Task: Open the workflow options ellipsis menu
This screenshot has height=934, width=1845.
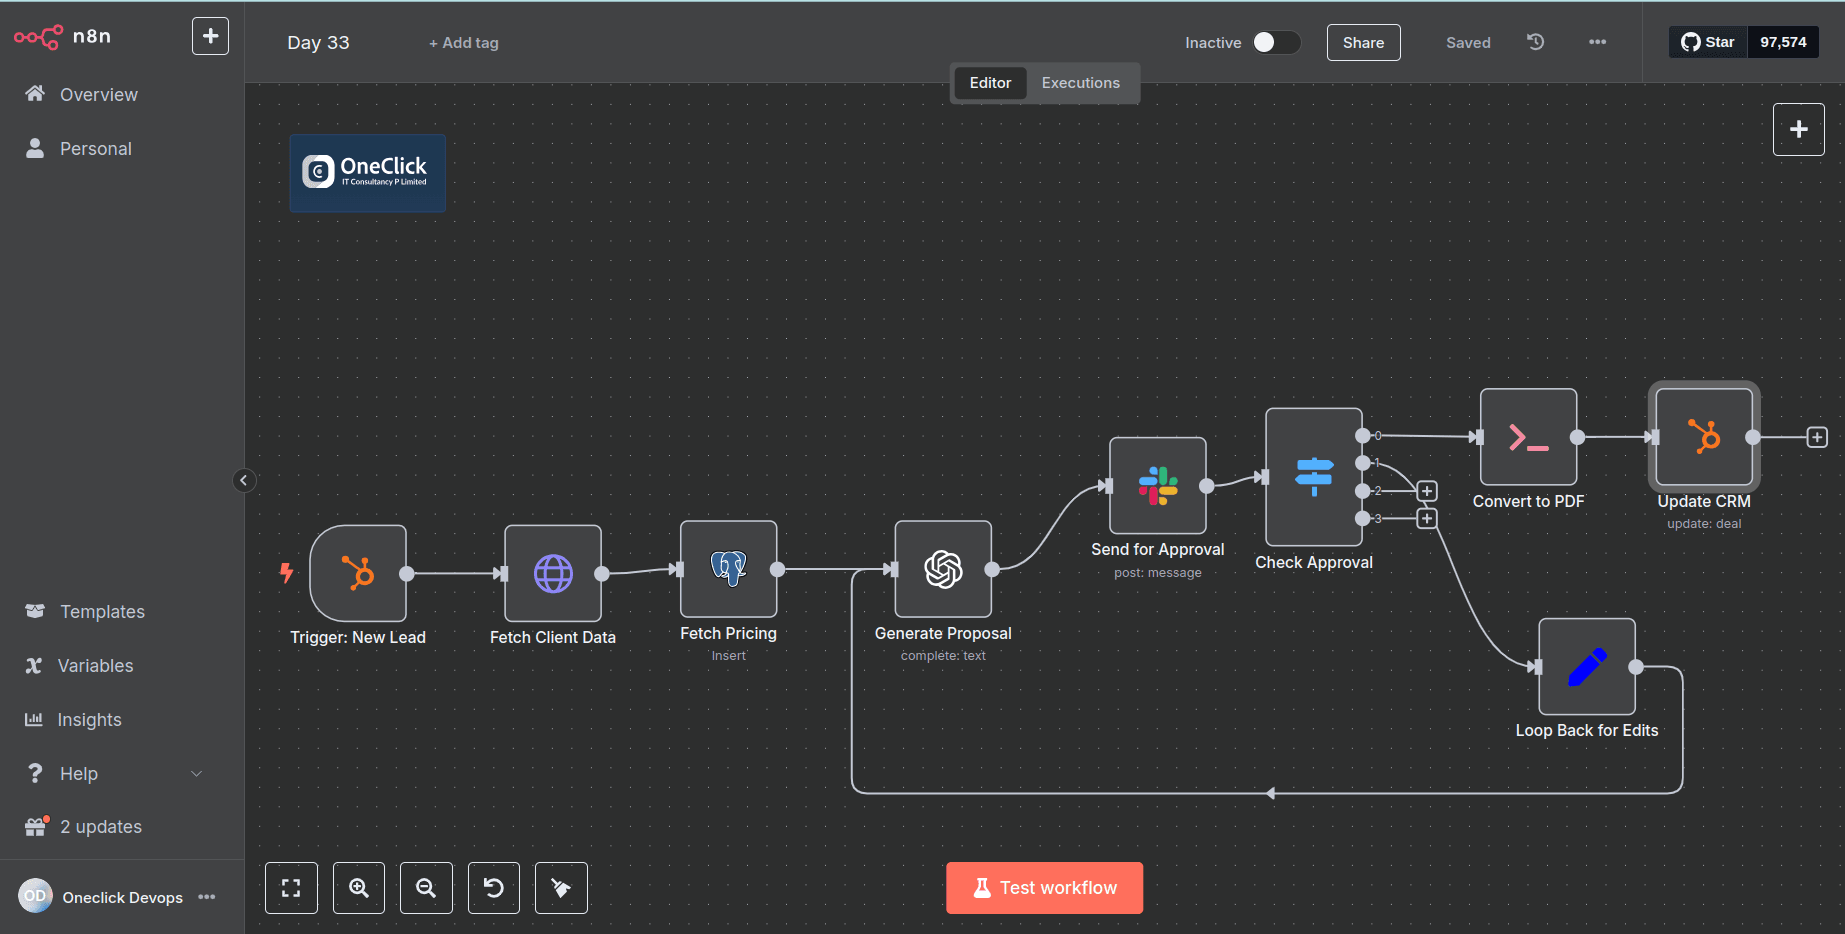Action: [x=1597, y=42]
